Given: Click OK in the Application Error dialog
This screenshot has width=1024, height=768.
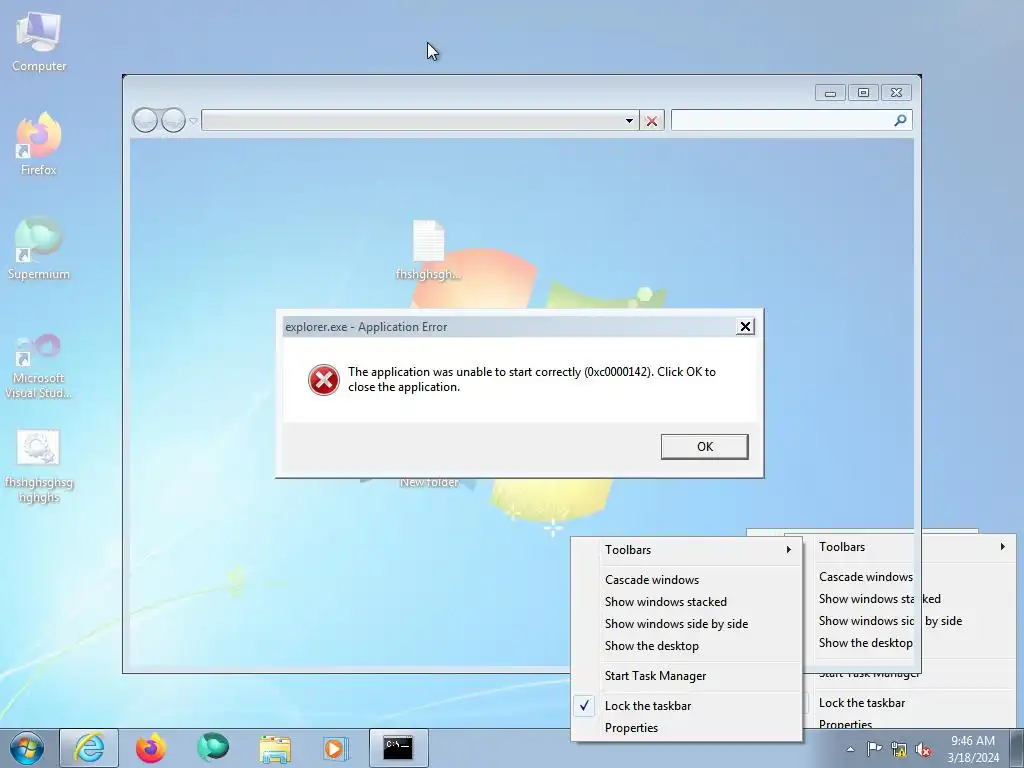Looking at the screenshot, I should [x=705, y=447].
